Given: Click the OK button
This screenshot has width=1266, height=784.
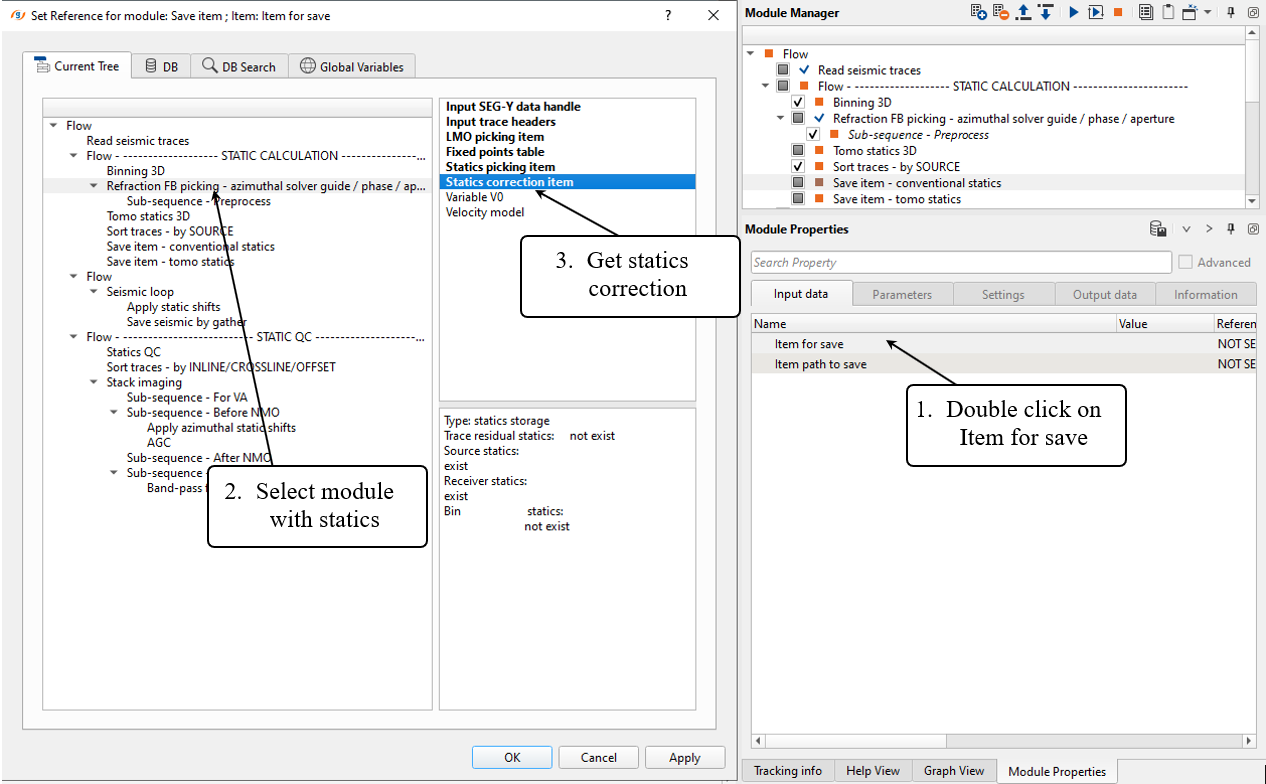Looking at the screenshot, I should coord(512,757).
